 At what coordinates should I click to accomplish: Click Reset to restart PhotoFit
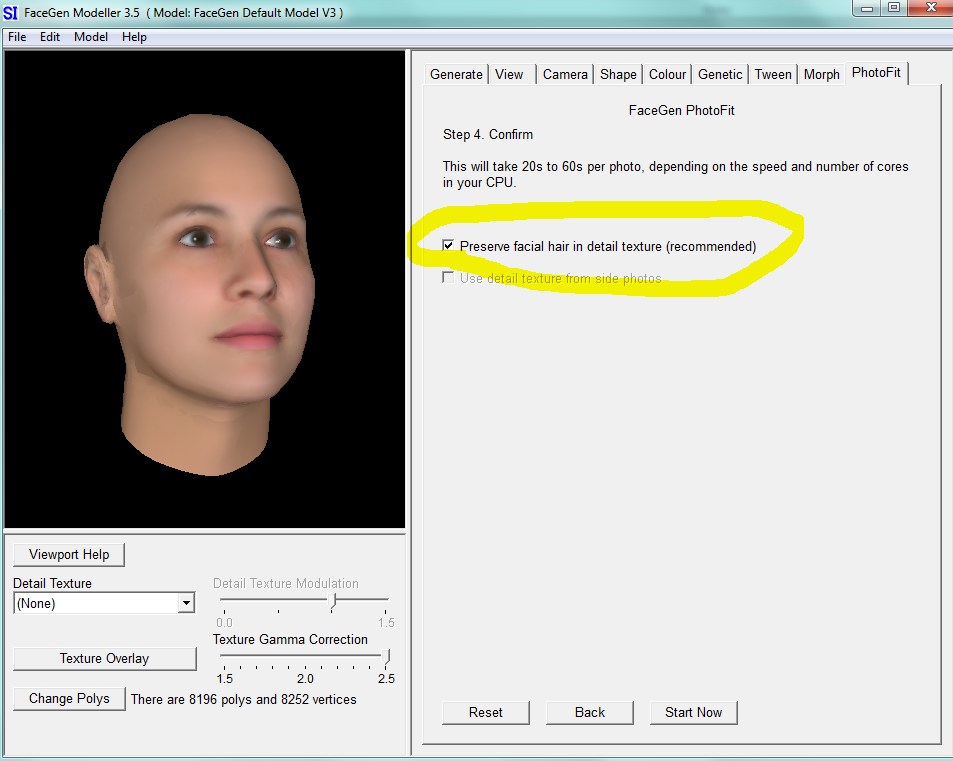pyautogui.click(x=485, y=712)
